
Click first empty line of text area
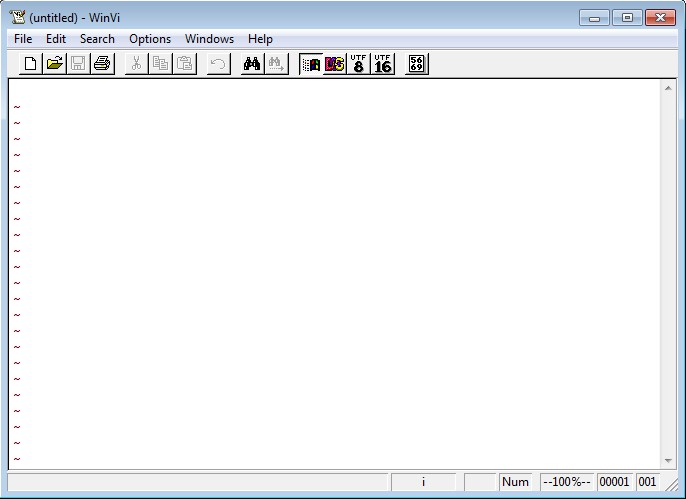tap(335, 91)
